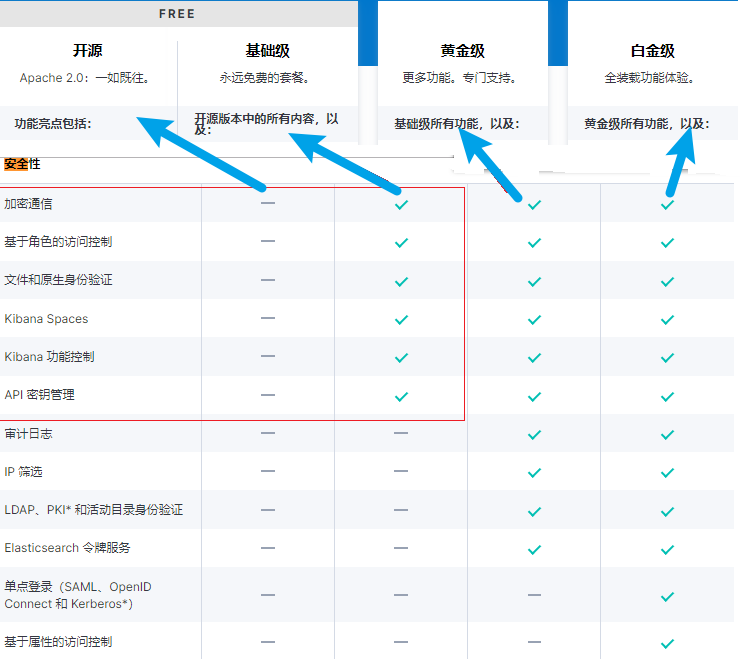Viewport: 741px width, 659px height.
Task: Click the 开源 dash in Kibana Spaces row
Action: pyautogui.click(x=268, y=319)
